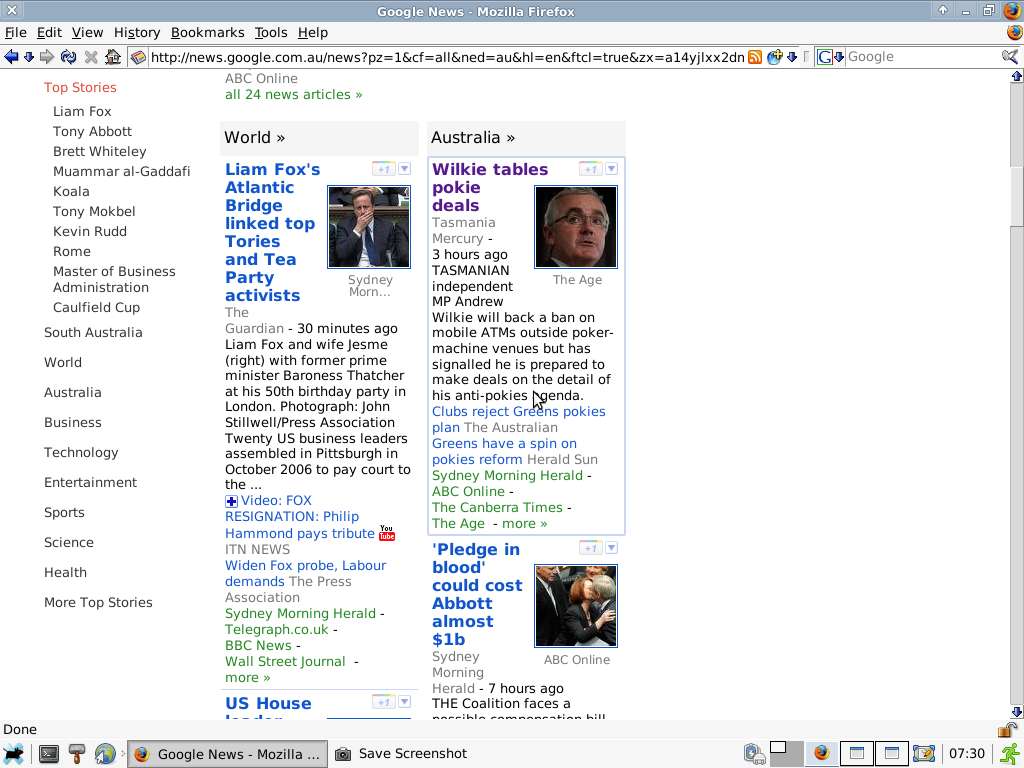Click the status bar security lock icon

point(1008,729)
